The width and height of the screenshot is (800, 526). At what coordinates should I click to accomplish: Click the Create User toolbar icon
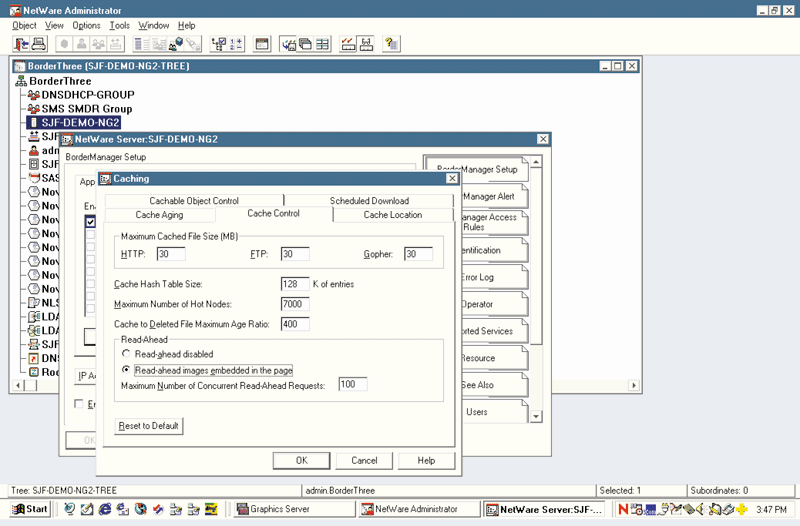[81, 44]
